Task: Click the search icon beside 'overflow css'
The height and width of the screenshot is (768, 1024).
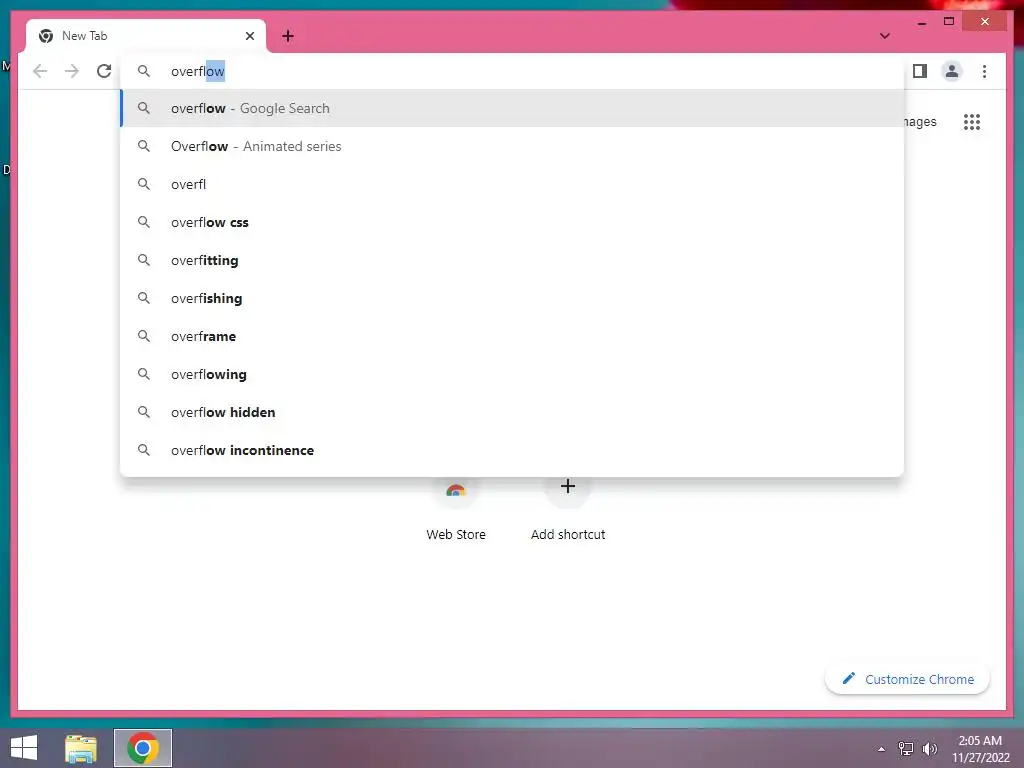Action: click(144, 222)
